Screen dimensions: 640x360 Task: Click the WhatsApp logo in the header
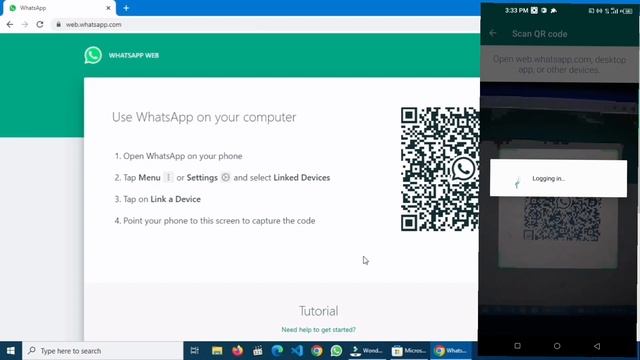(x=93, y=55)
